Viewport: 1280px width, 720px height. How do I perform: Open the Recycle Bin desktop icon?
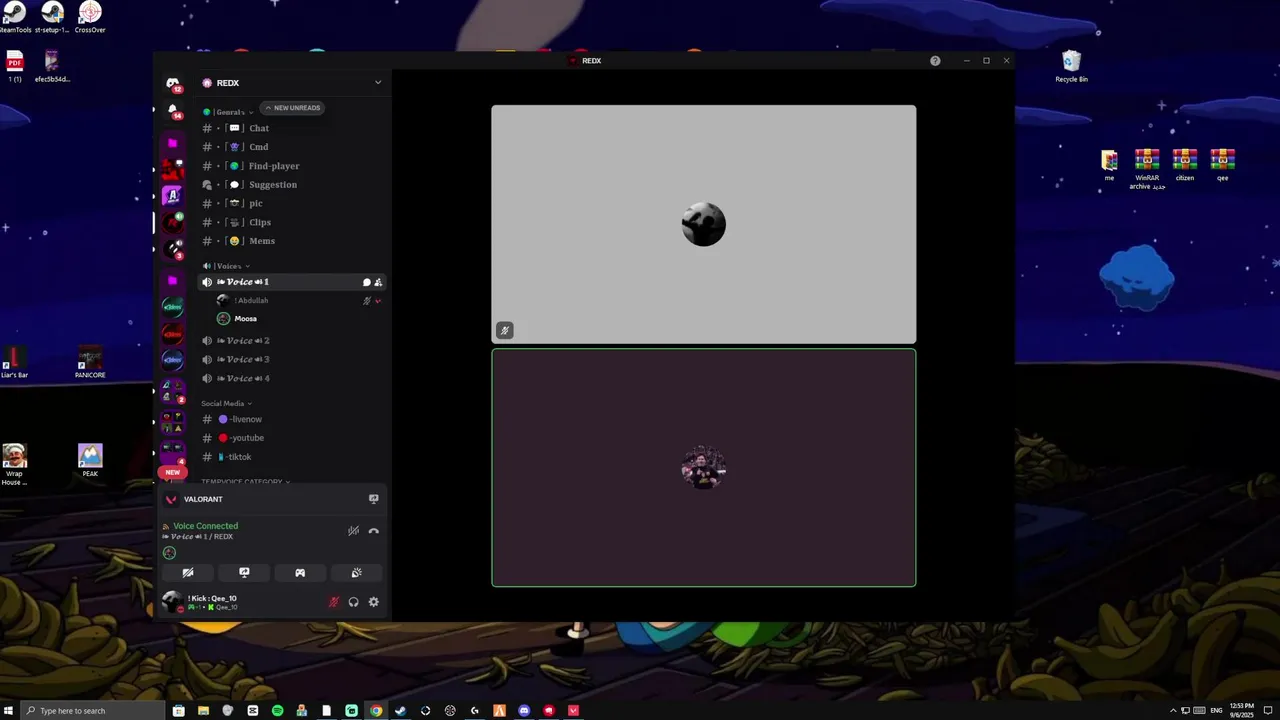(x=1071, y=66)
